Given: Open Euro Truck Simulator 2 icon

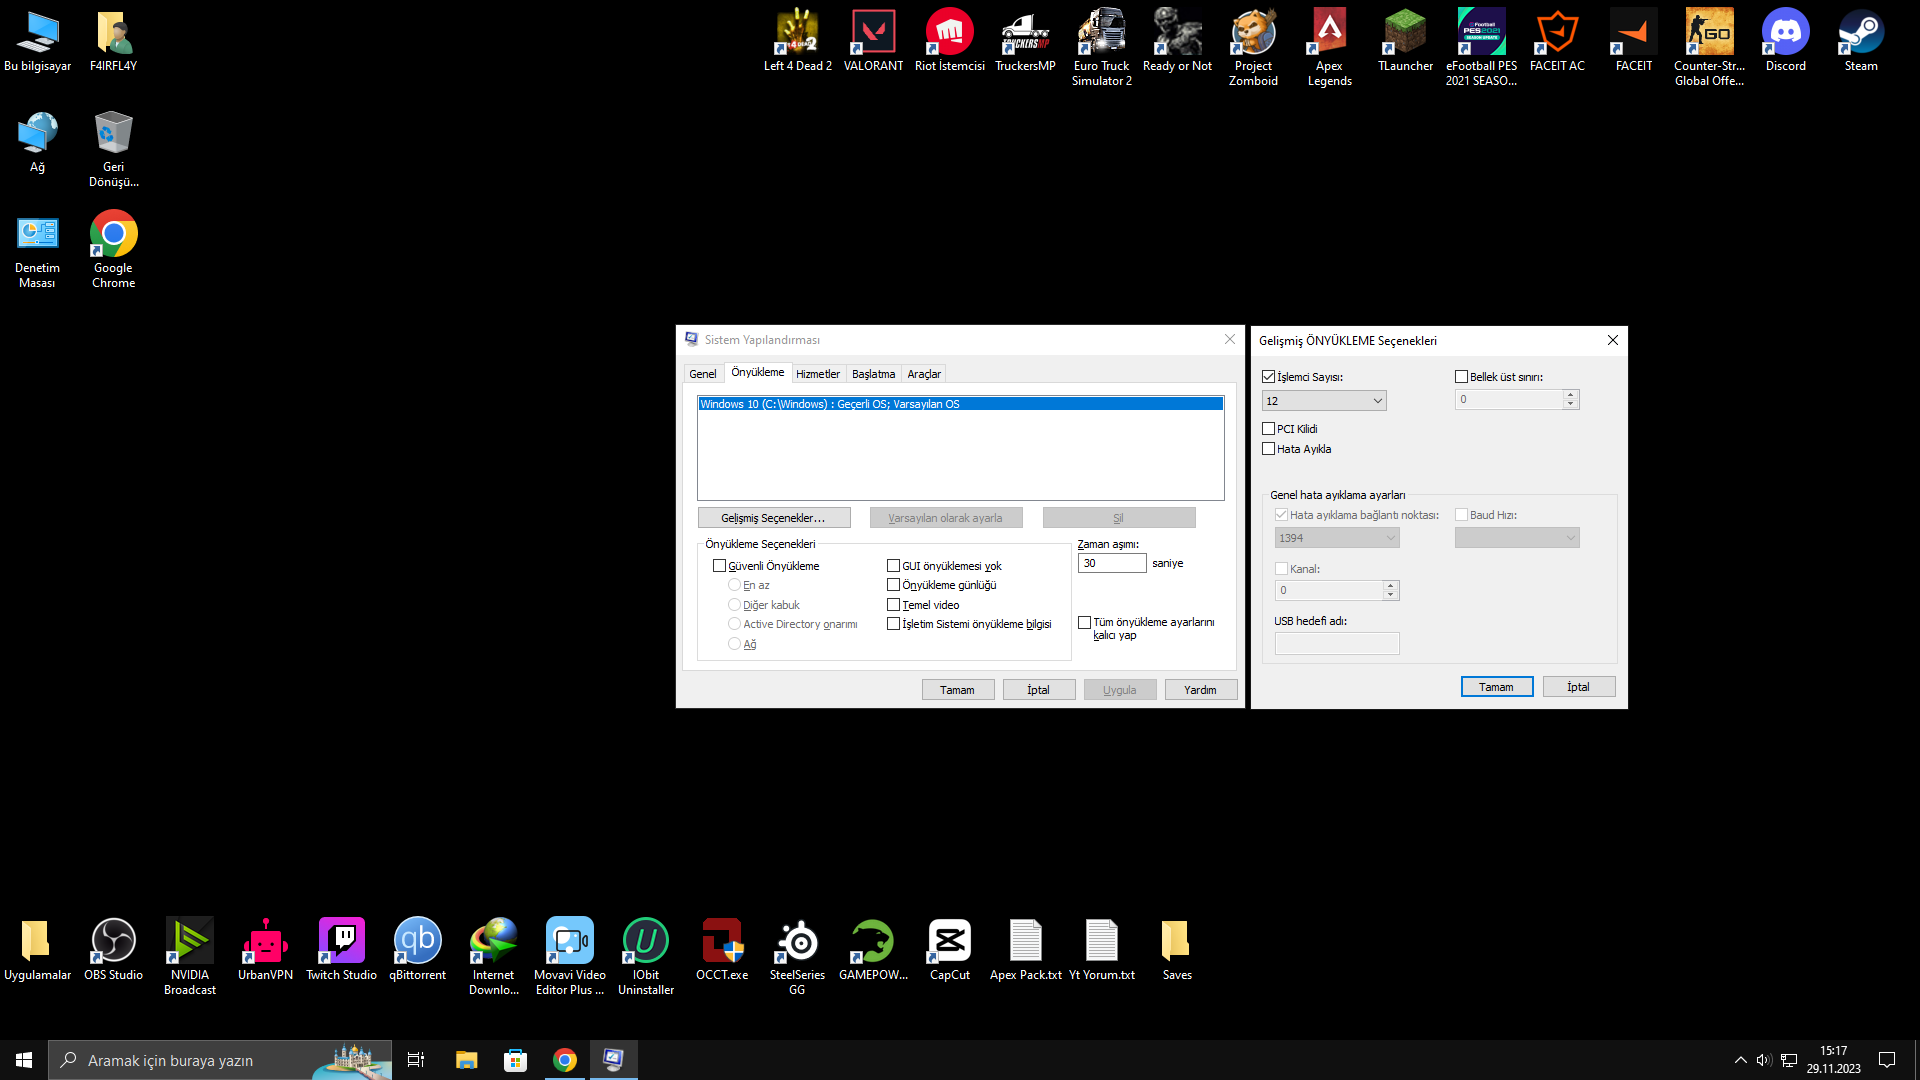Looking at the screenshot, I should [x=1101, y=47].
